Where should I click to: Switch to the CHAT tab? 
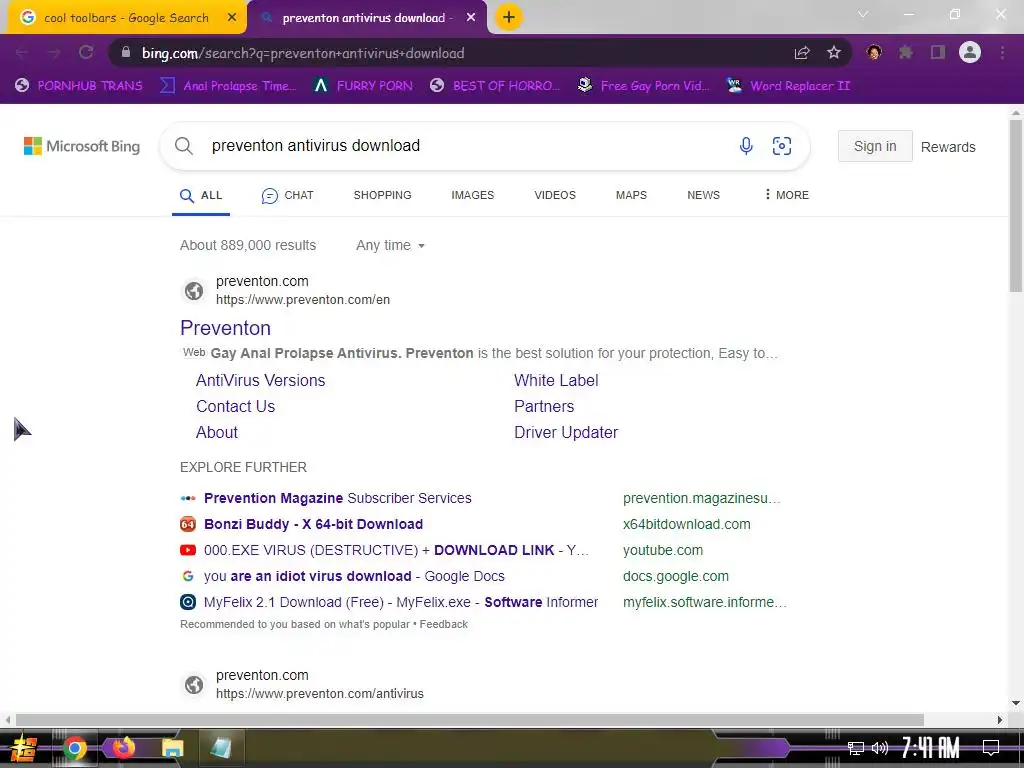pyautogui.click(x=287, y=195)
